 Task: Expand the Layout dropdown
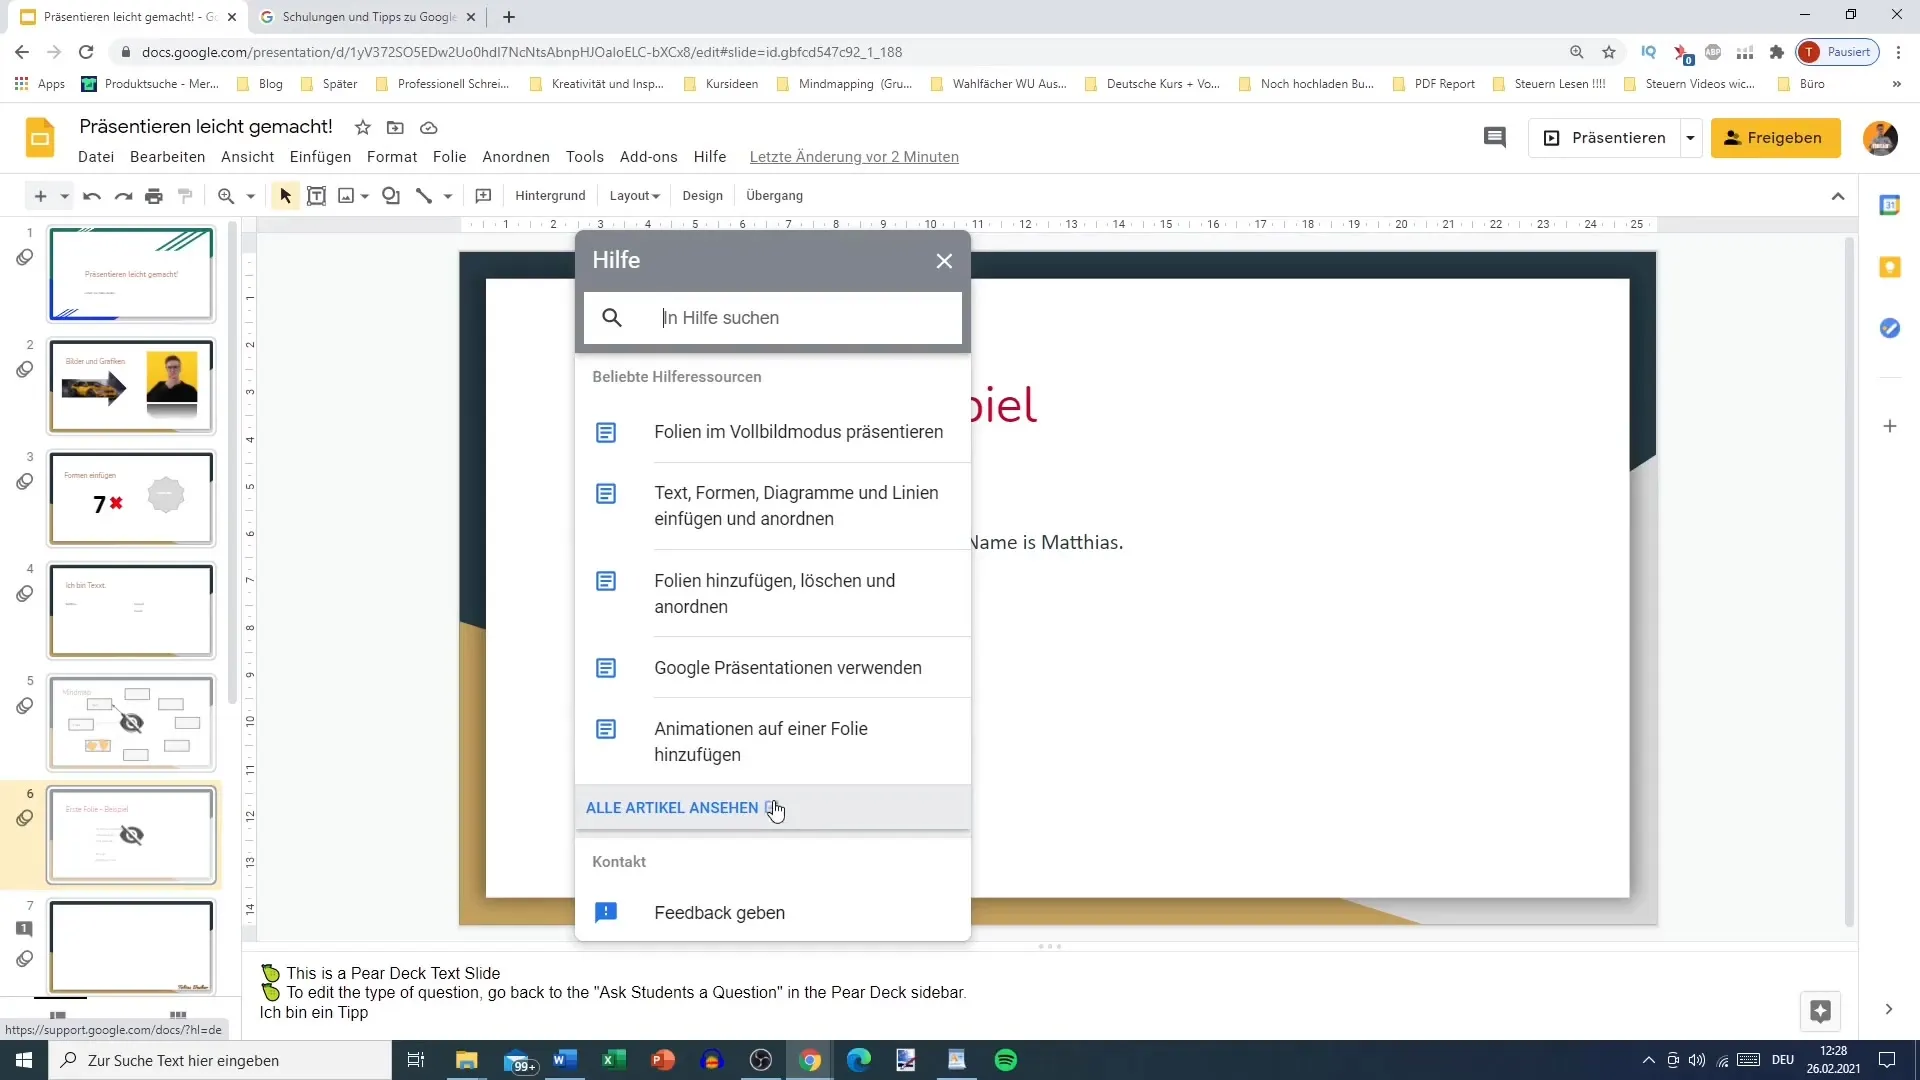click(x=634, y=196)
